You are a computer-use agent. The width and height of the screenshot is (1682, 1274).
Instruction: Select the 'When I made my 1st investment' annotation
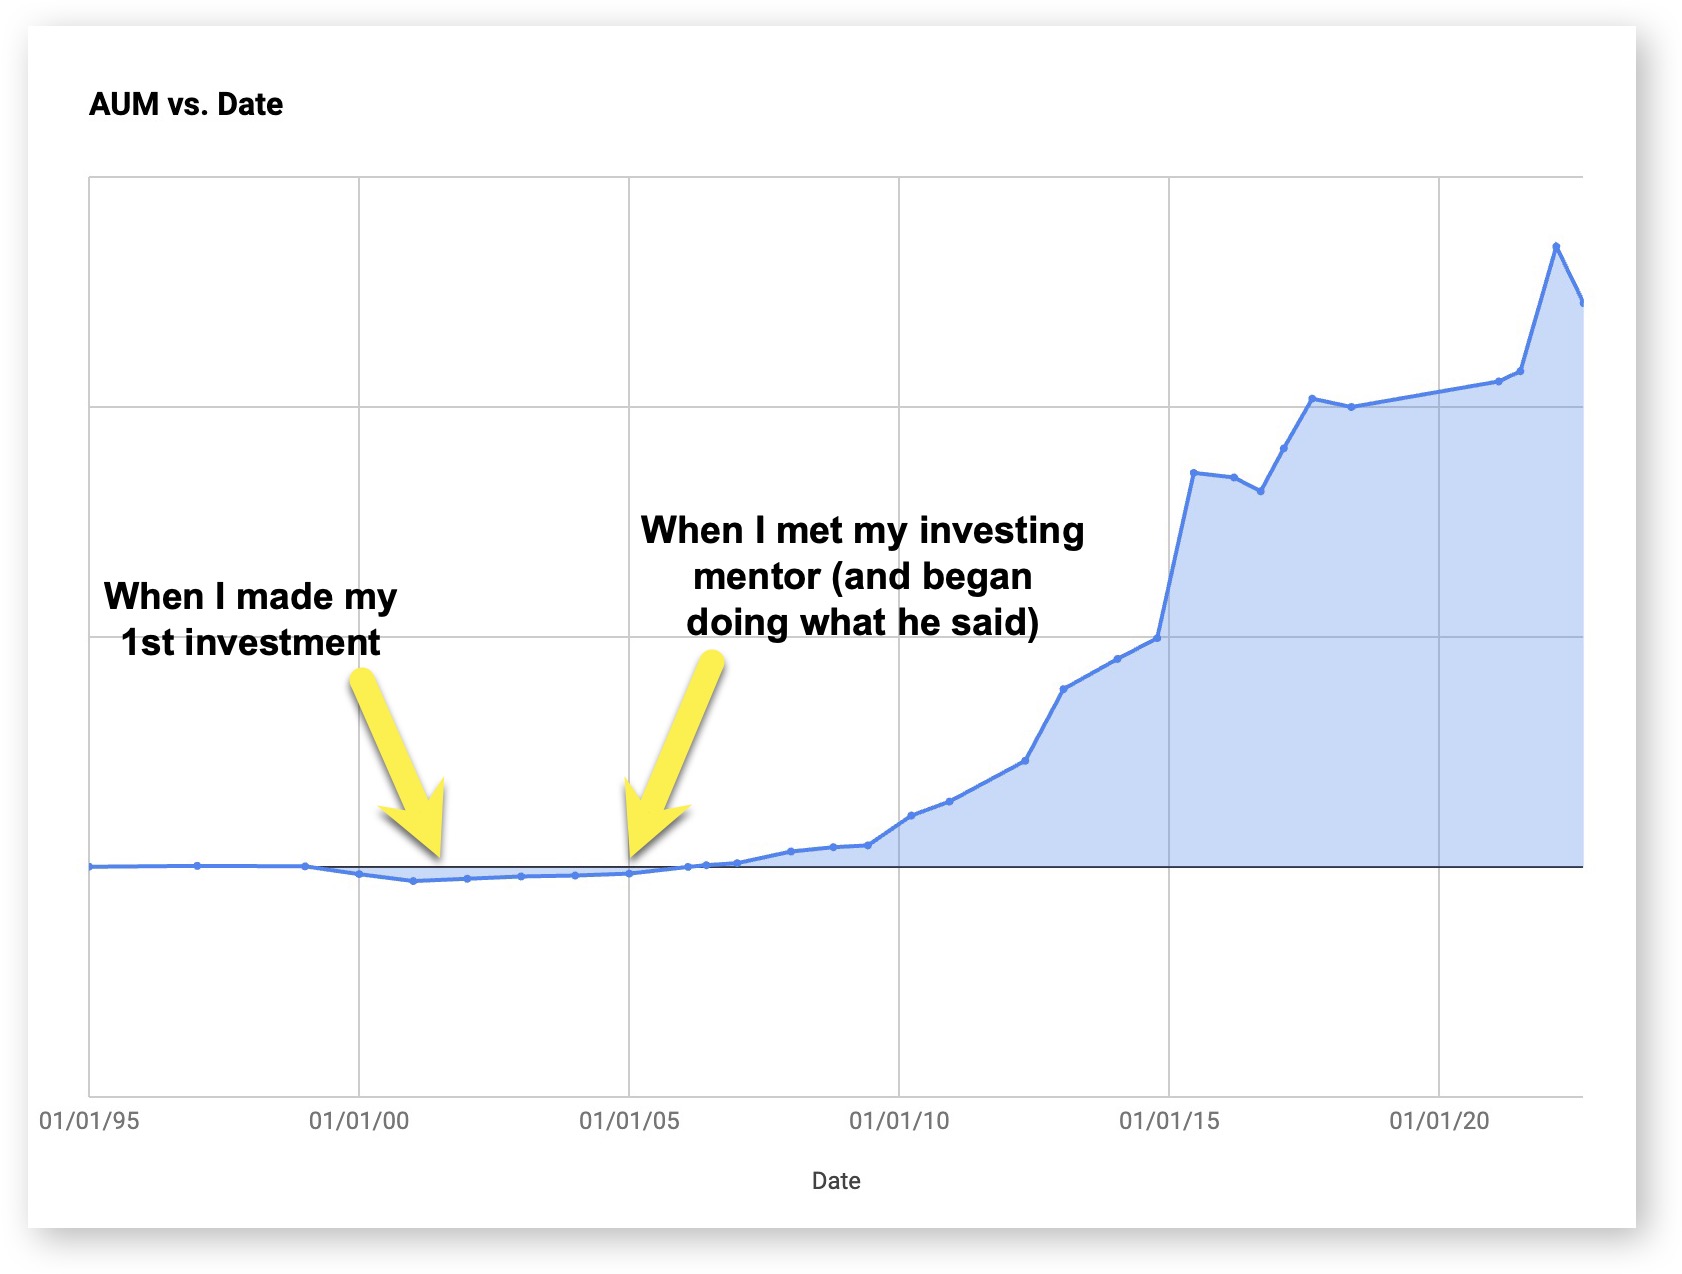pos(250,619)
